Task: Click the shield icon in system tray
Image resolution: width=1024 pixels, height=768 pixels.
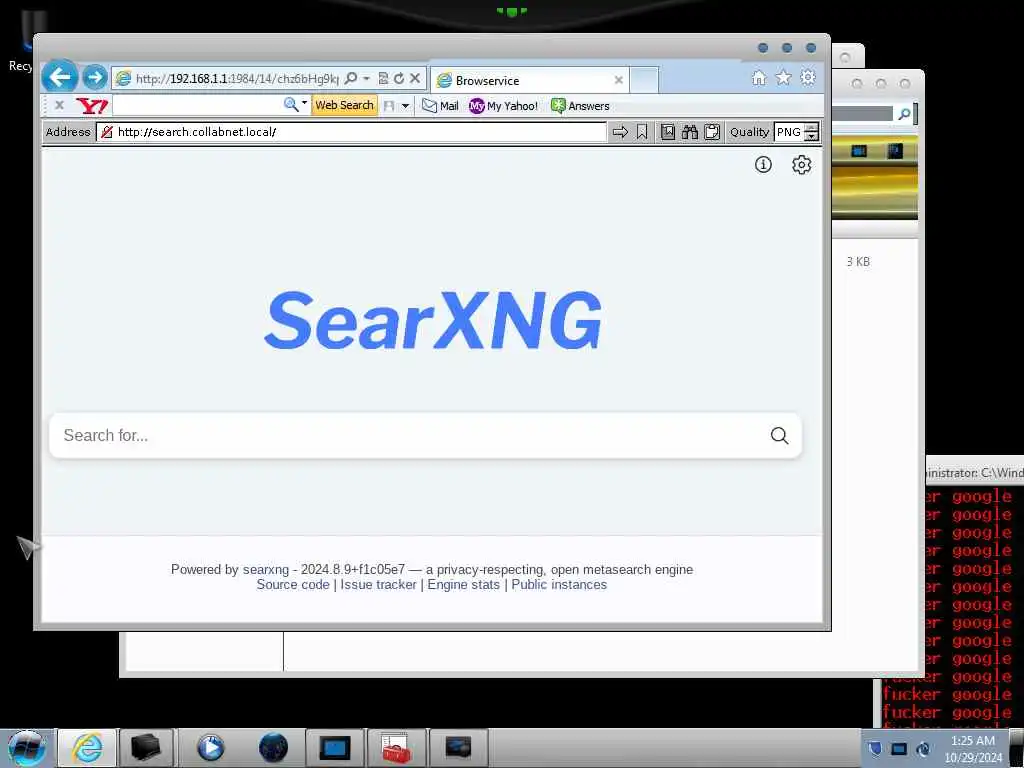Action: [x=875, y=749]
